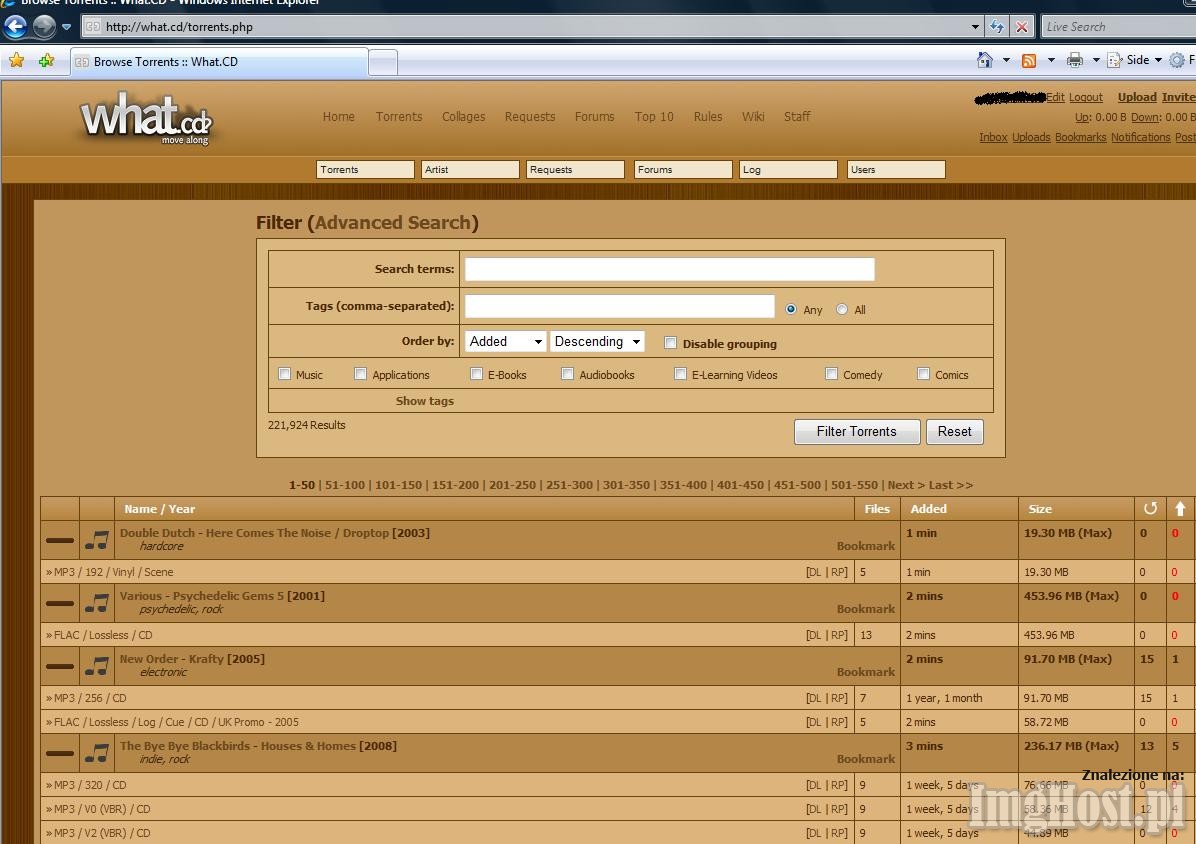Click the Next > pagination link

pyautogui.click(x=906, y=485)
